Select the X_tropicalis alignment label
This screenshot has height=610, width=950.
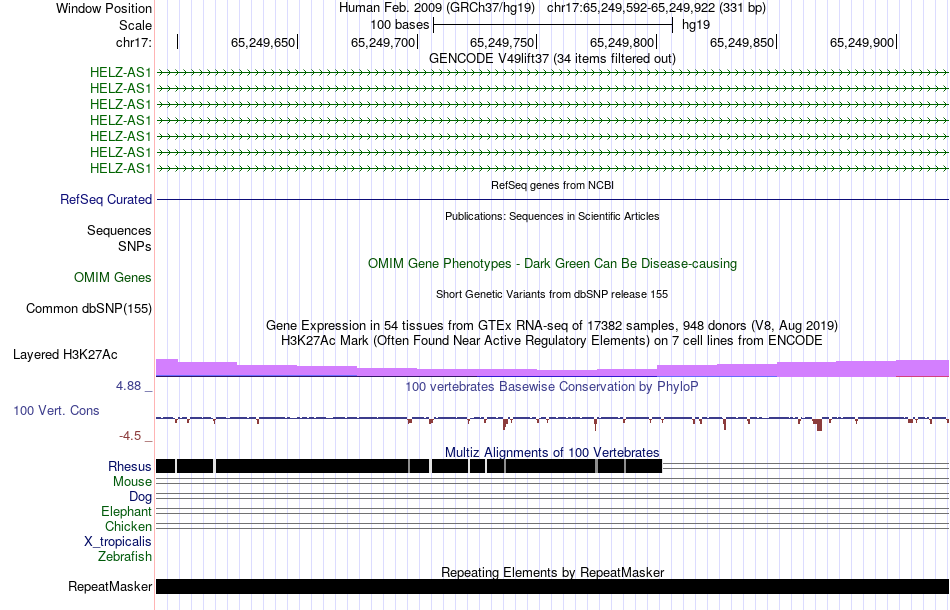tap(118, 542)
